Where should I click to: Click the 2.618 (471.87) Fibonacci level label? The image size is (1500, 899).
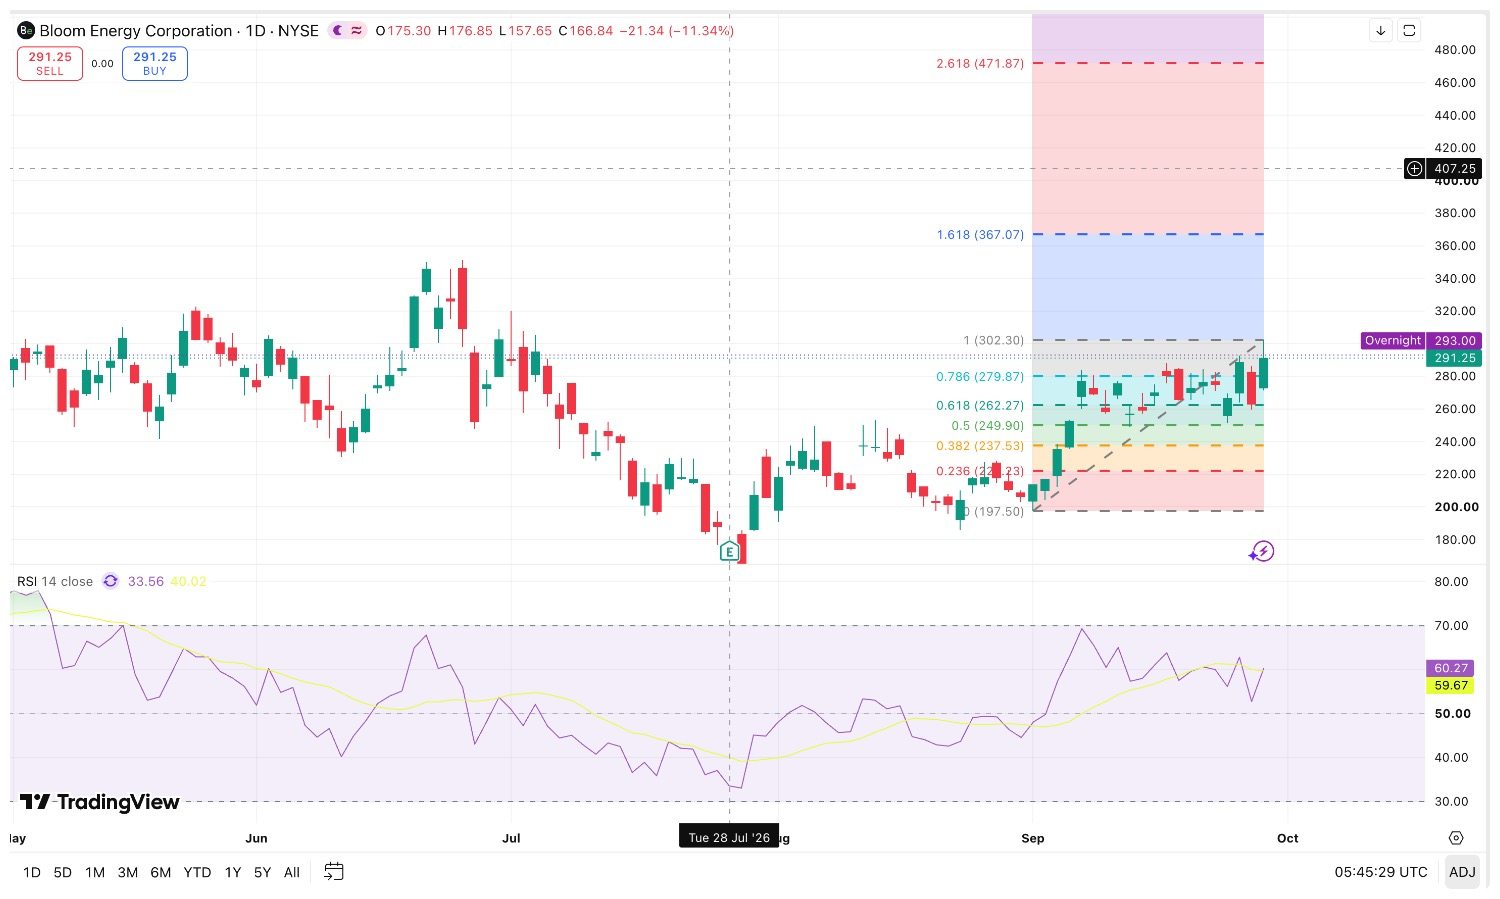point(980,63)
